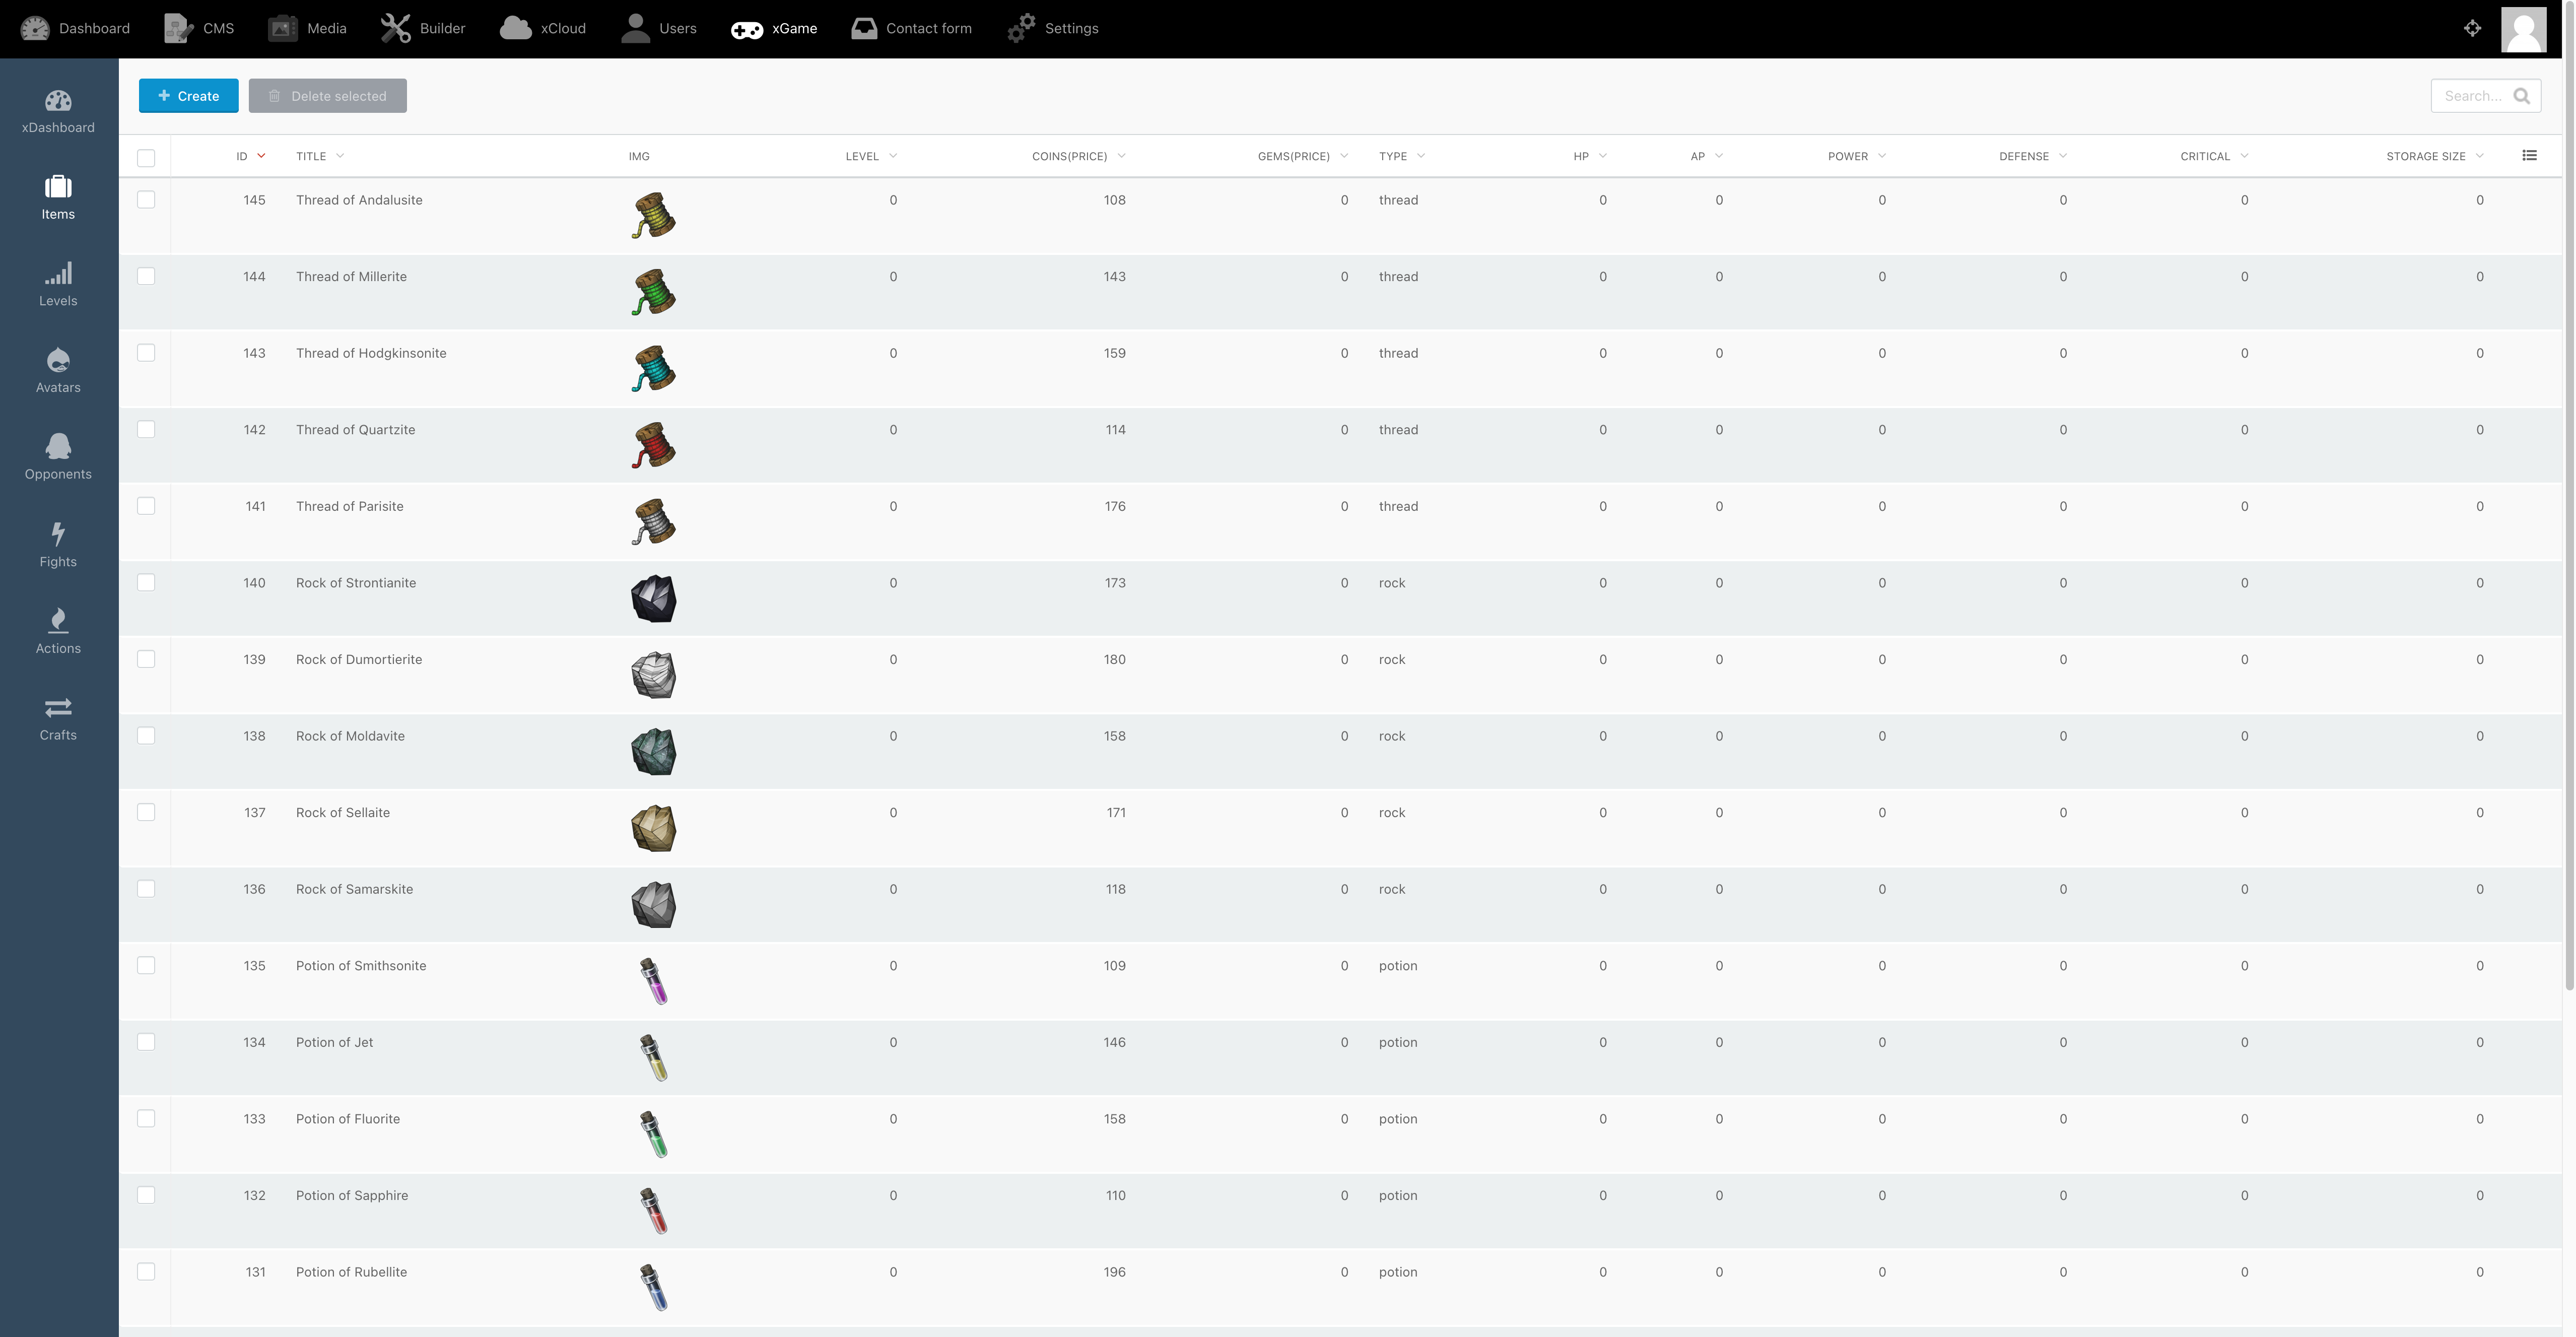The image size is (2576, 1337).
Task: Open the Avatars section
Action: (58, 370)
